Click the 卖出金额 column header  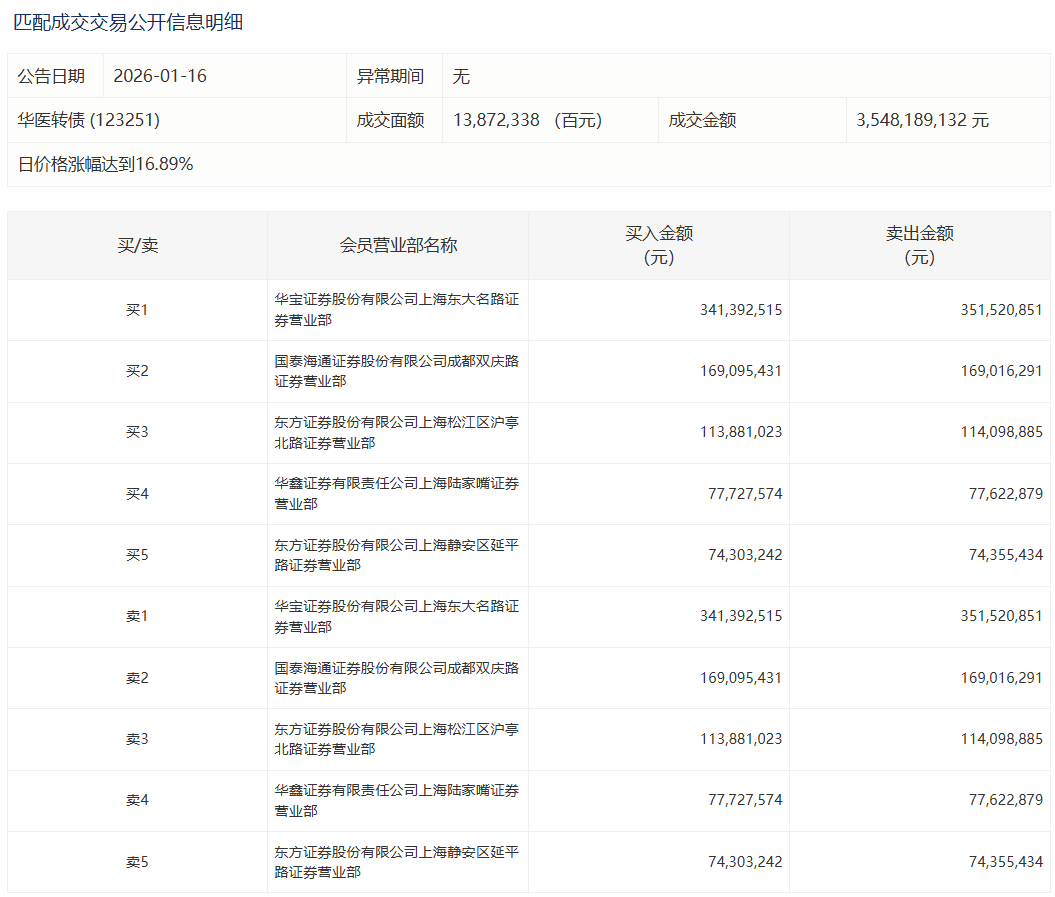919,245
